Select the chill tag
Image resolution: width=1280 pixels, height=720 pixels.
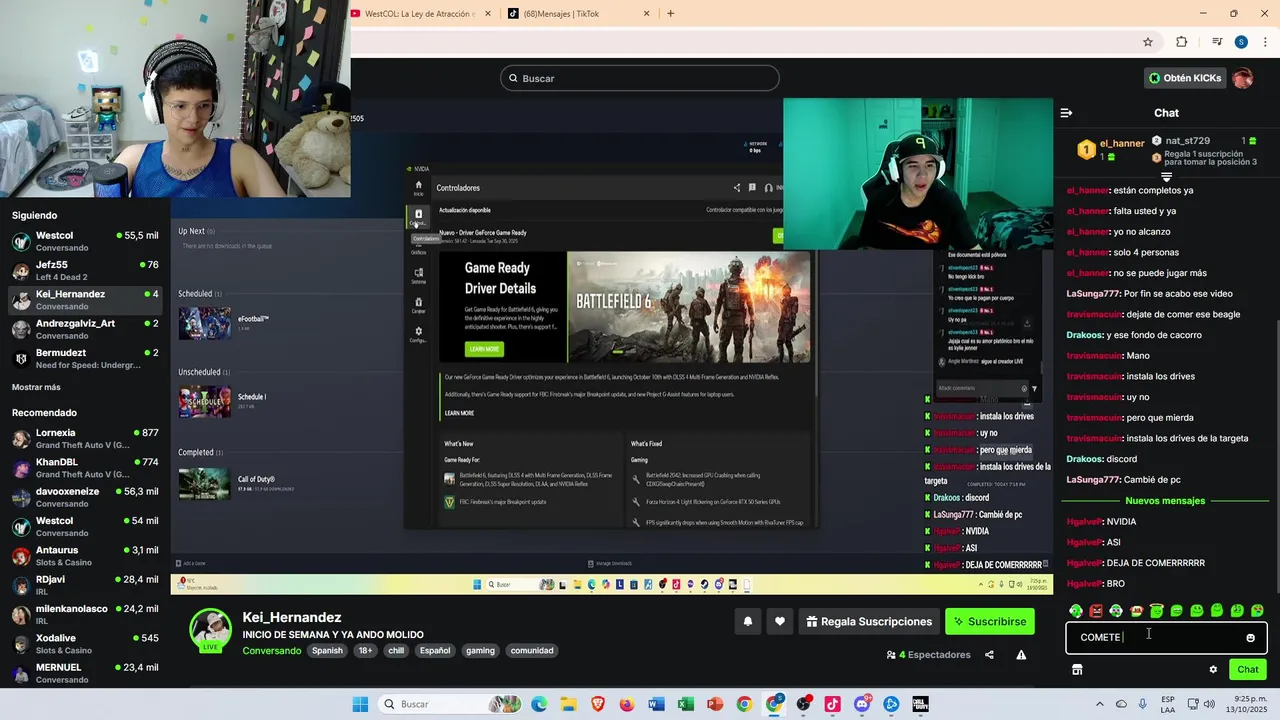coord(395,651)
